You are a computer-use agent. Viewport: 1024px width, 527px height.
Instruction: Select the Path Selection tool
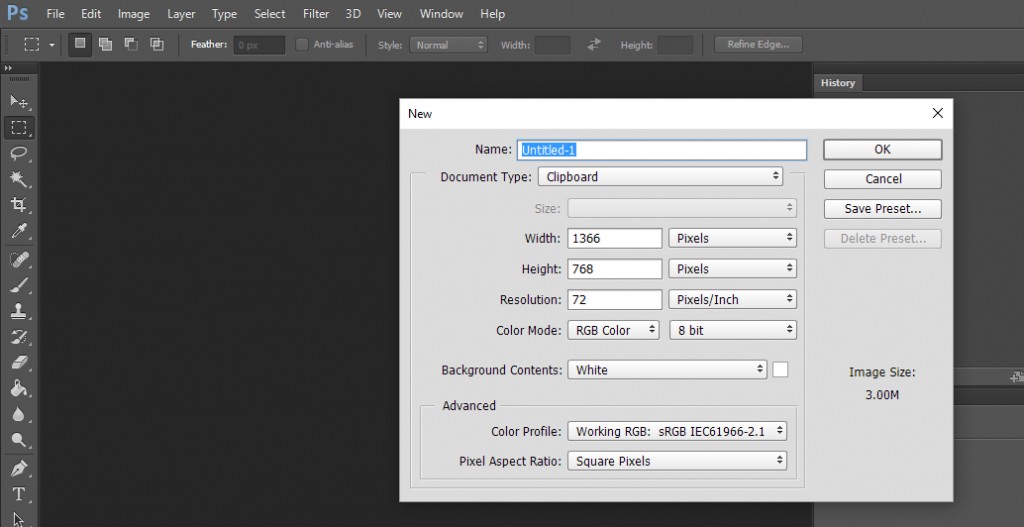tap(19, 519)
